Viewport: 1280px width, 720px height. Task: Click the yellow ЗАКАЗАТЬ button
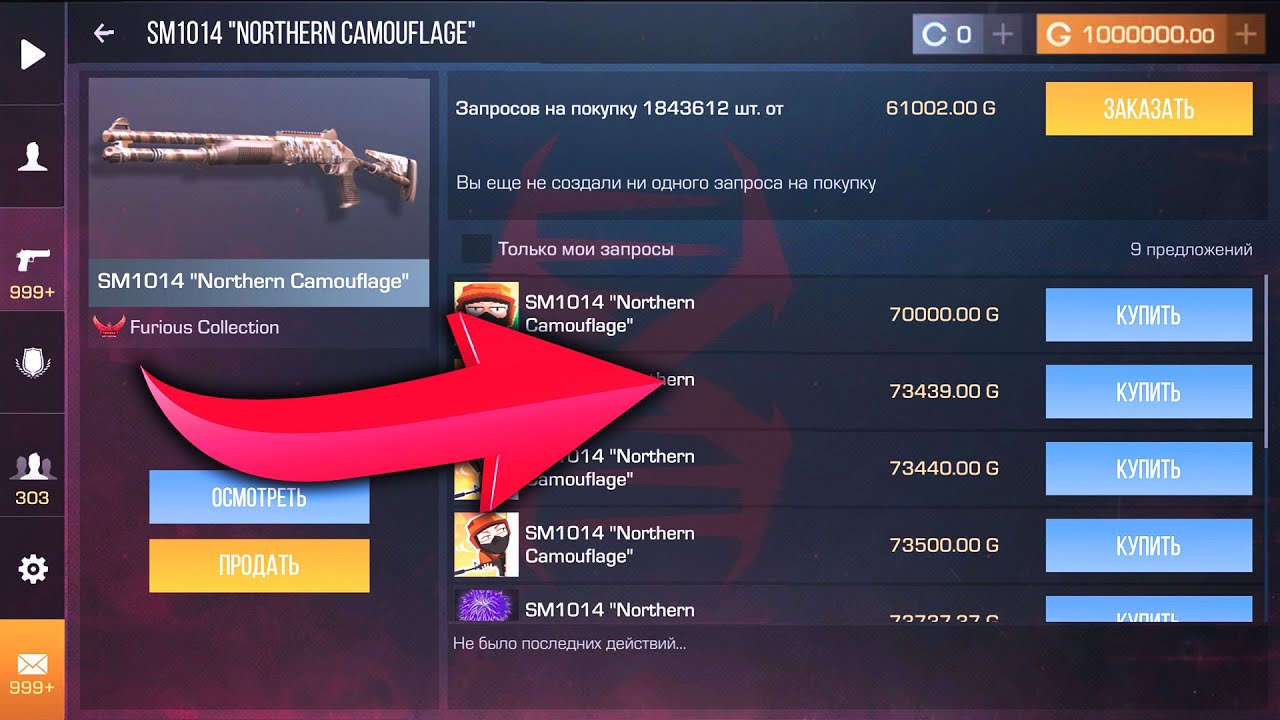coord(1149,109)
